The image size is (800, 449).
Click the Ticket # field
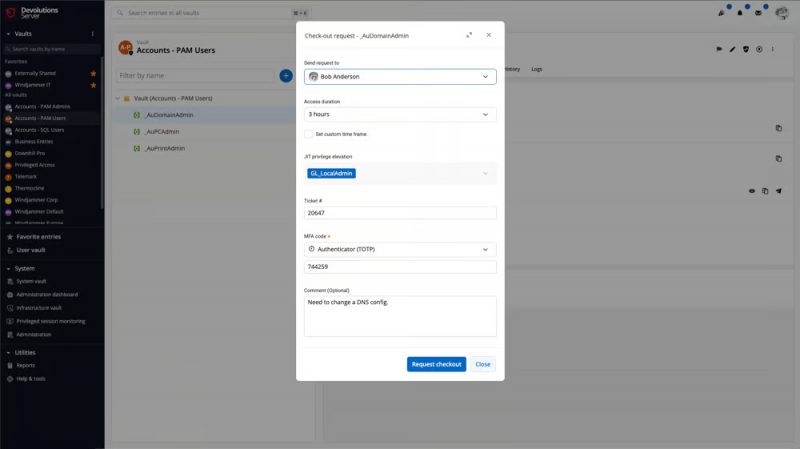pyautogui.click(x=400, y=213)
